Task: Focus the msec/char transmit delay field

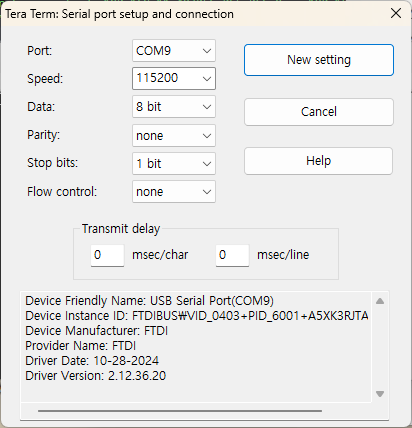Action: coord(107,255)
